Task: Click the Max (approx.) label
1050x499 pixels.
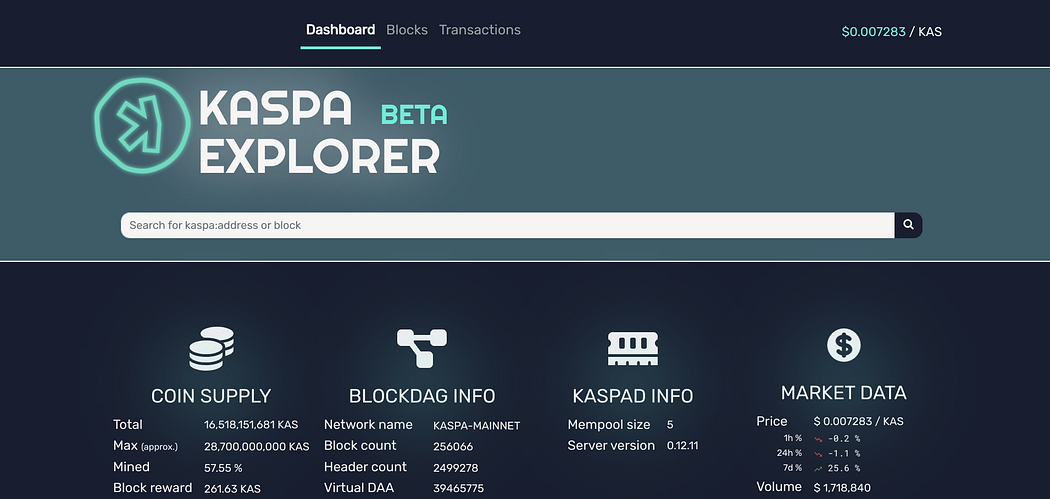Action: pos(145,446)
